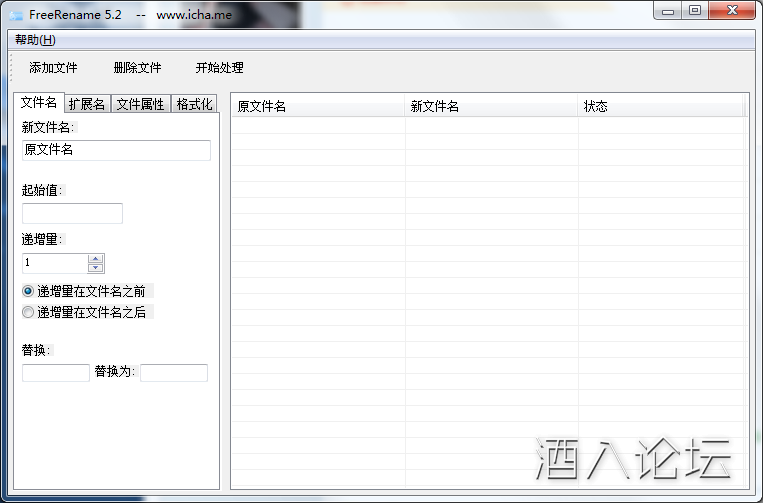Open the 帮助(H) menu
The image size is (763, 503).
[x=35, y=40]
